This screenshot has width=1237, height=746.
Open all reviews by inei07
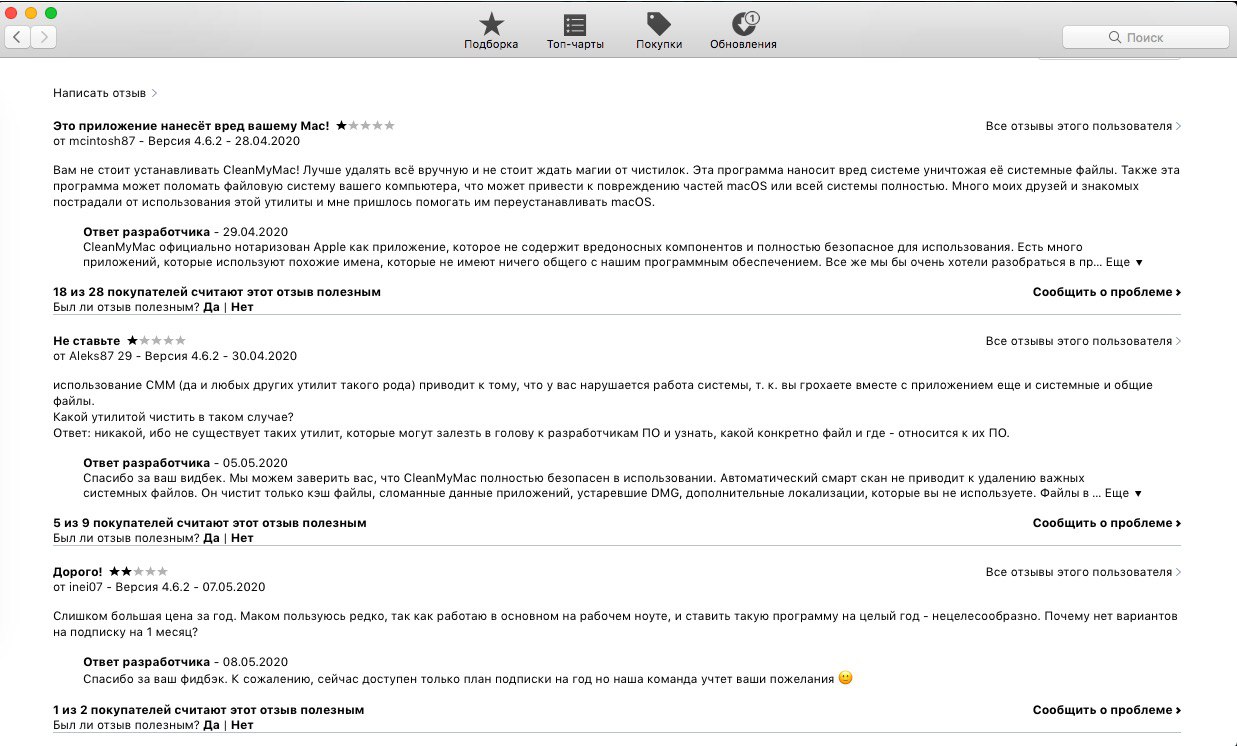[1083, 572]
